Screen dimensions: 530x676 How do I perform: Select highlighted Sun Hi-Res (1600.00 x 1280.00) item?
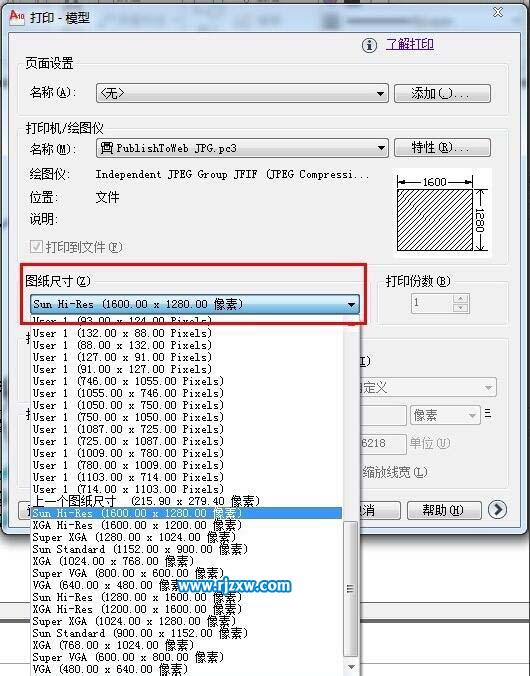click(x=187, y=513)
